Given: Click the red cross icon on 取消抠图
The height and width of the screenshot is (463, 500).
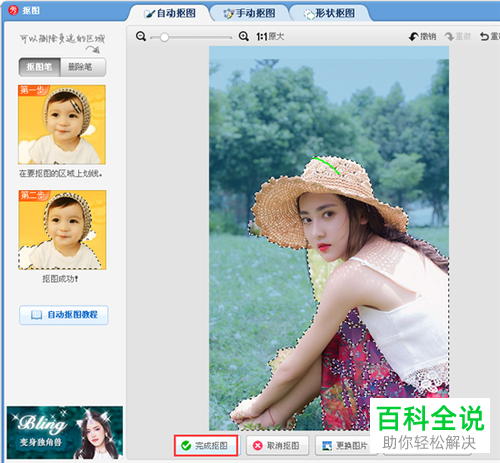Looking at the screenshot, I should click(258, 445).
